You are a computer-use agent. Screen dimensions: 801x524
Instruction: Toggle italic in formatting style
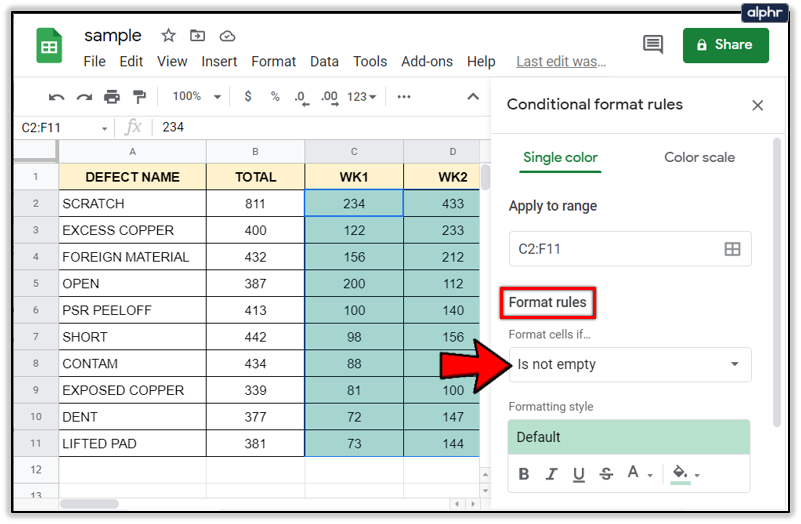[x=551, y=473]
